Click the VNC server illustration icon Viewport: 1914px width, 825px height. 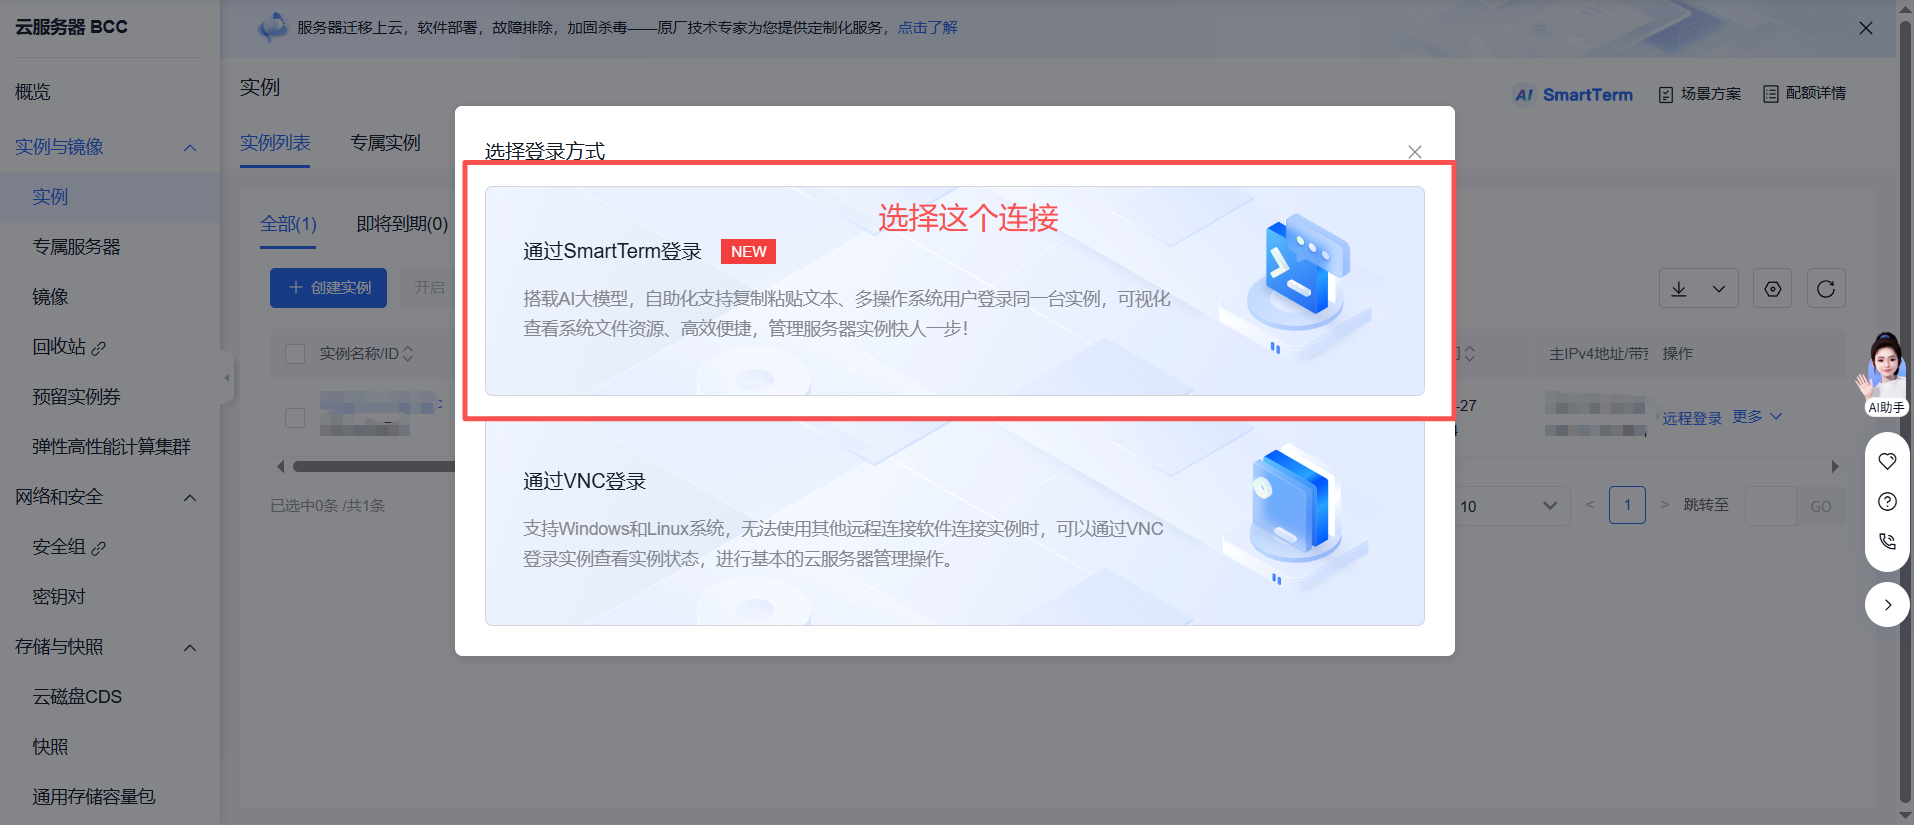pos(1297,517)
